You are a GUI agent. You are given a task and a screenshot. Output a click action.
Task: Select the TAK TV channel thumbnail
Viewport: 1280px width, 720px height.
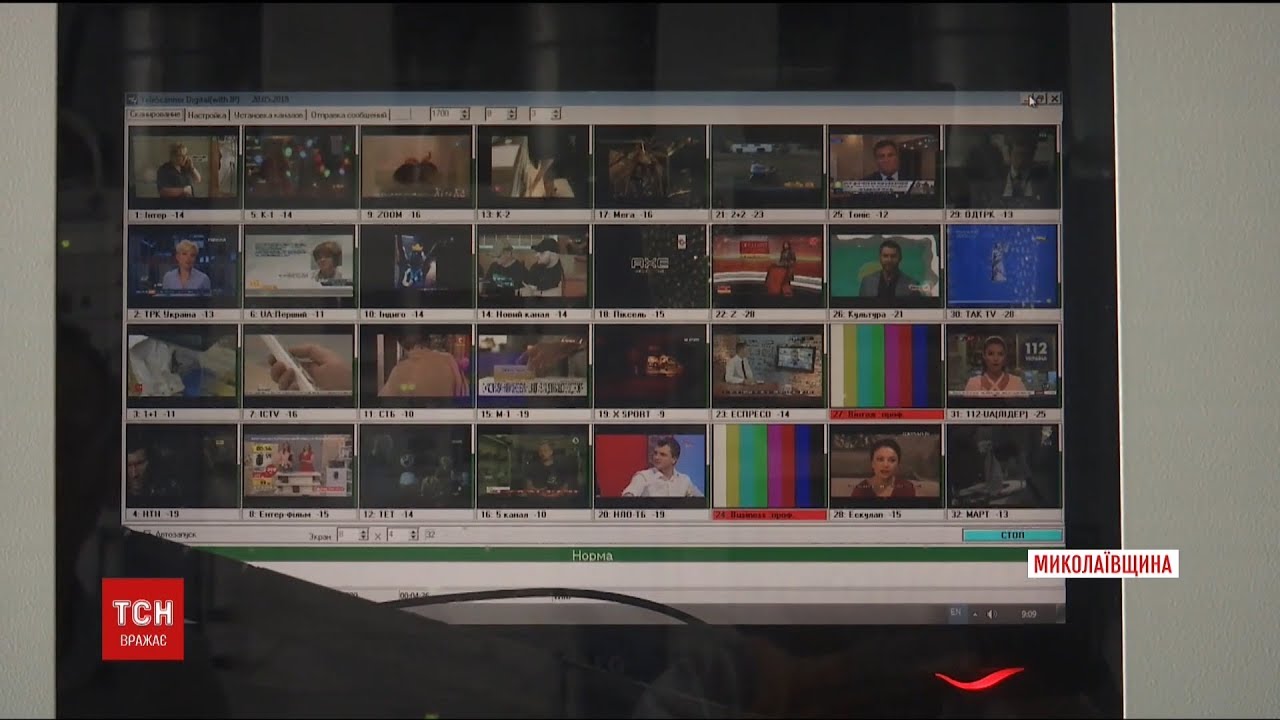[1002, 266]
